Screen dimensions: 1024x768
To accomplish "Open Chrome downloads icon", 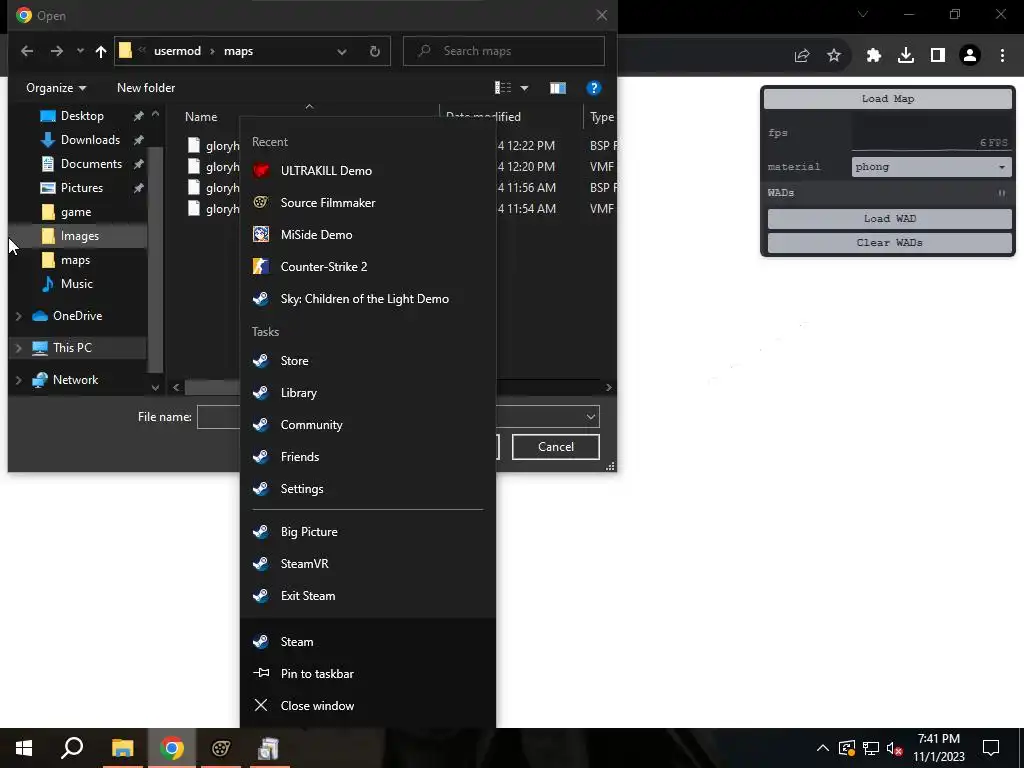I will click(906, 56).
